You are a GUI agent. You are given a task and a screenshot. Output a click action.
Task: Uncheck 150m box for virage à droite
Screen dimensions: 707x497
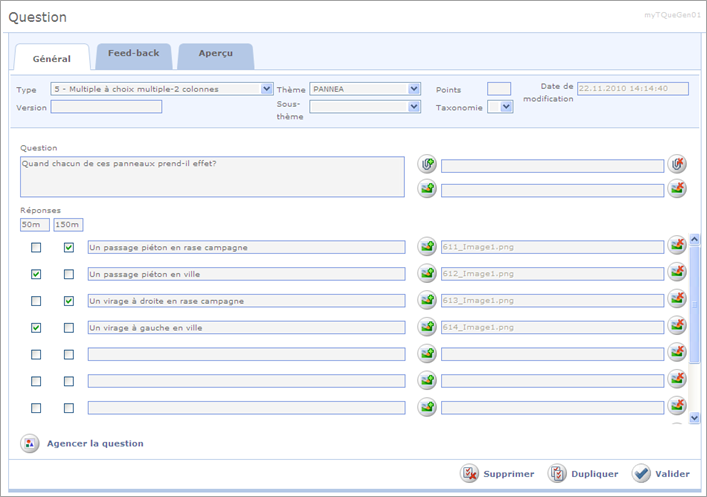click(69, 301)
